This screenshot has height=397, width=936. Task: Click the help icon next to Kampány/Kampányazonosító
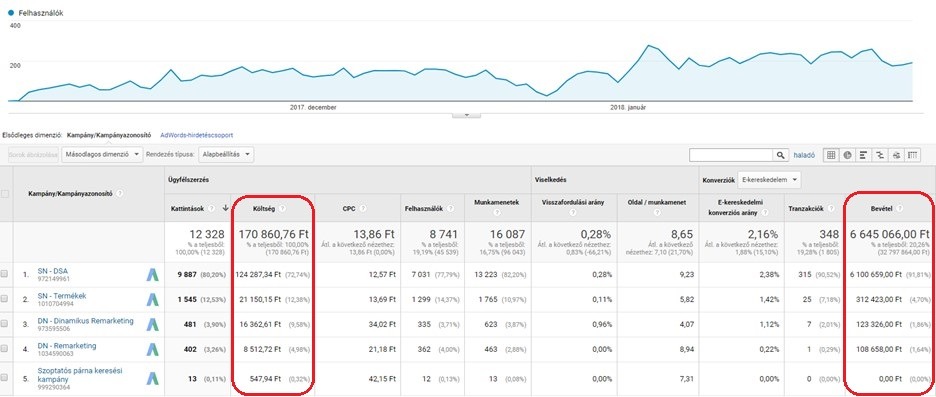point(120,193)
